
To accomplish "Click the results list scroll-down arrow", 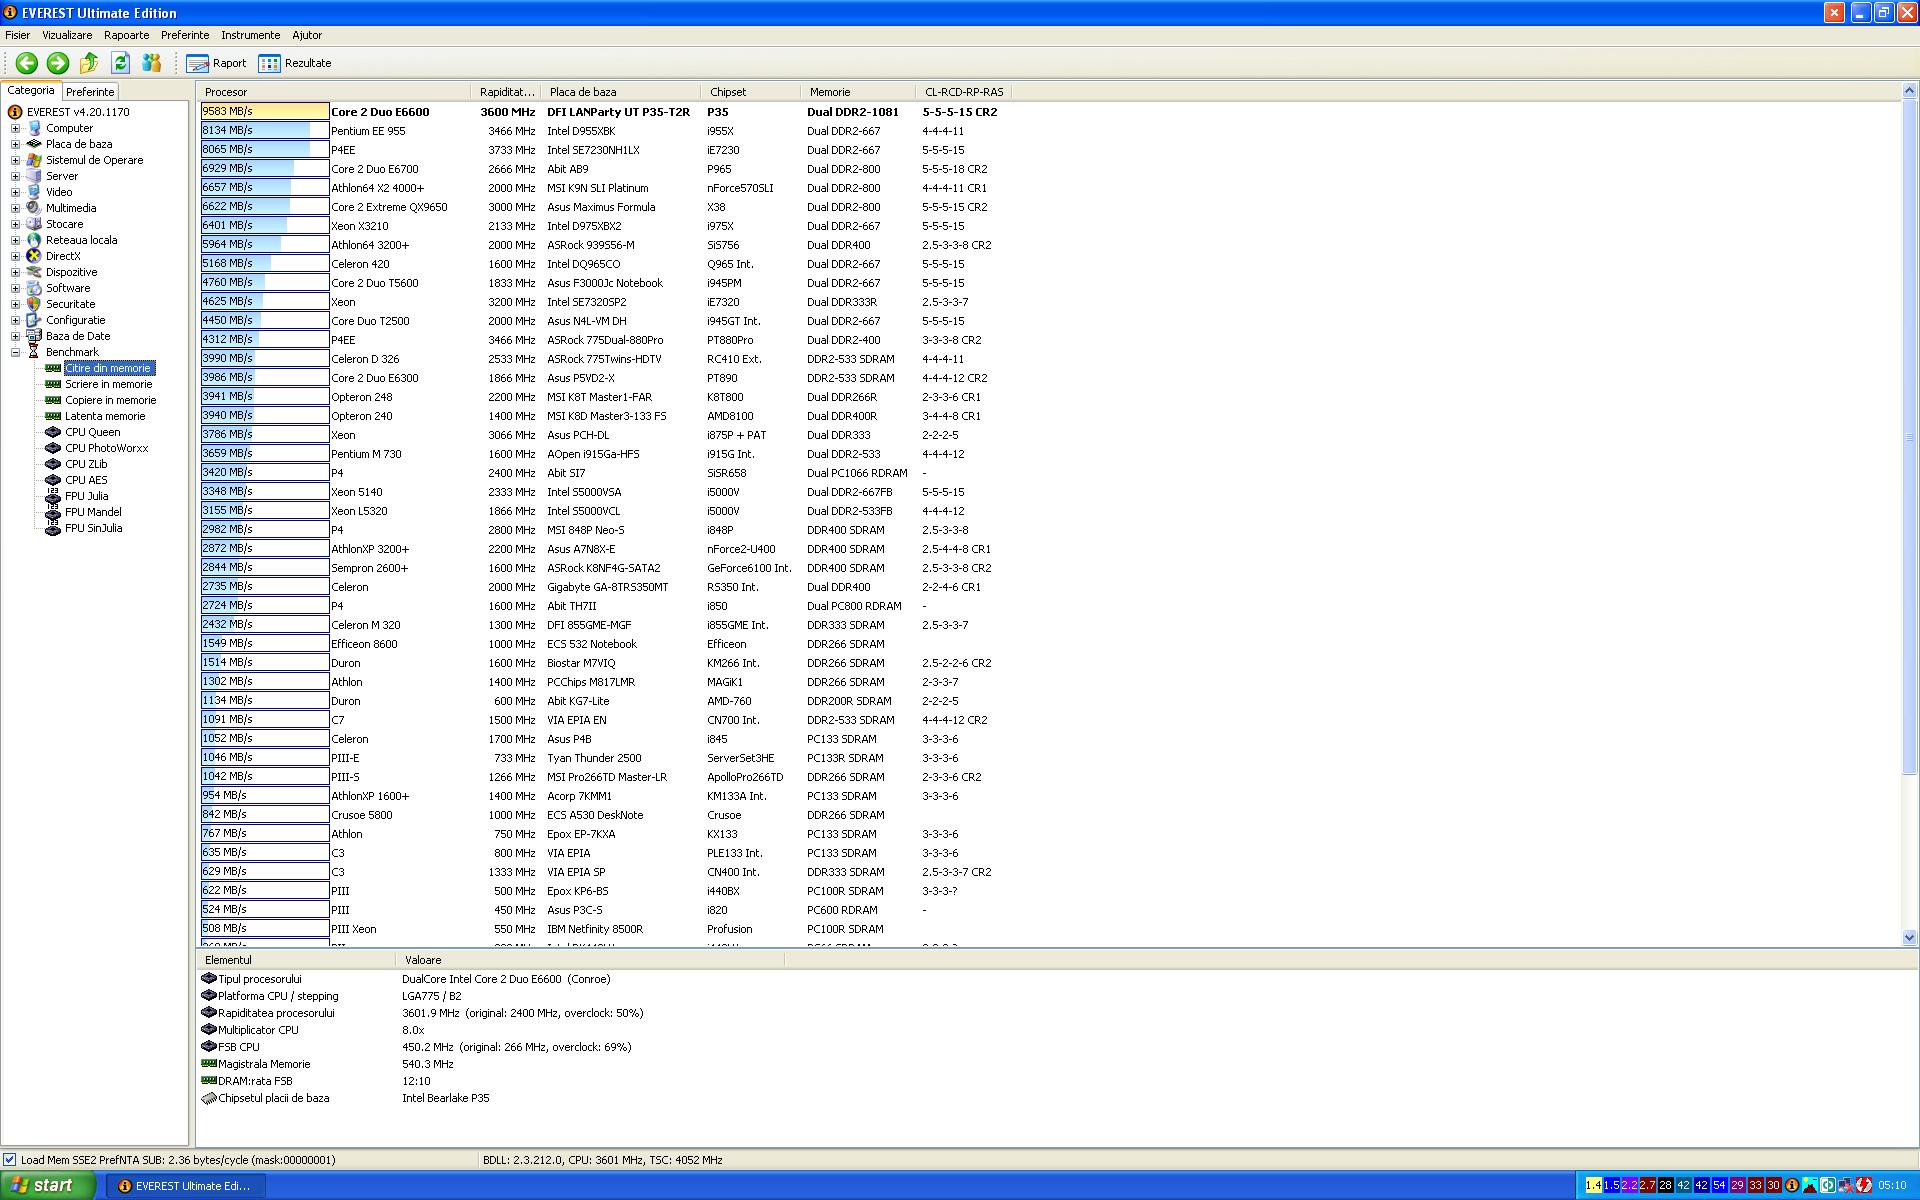I will [x=1909, y=938].
